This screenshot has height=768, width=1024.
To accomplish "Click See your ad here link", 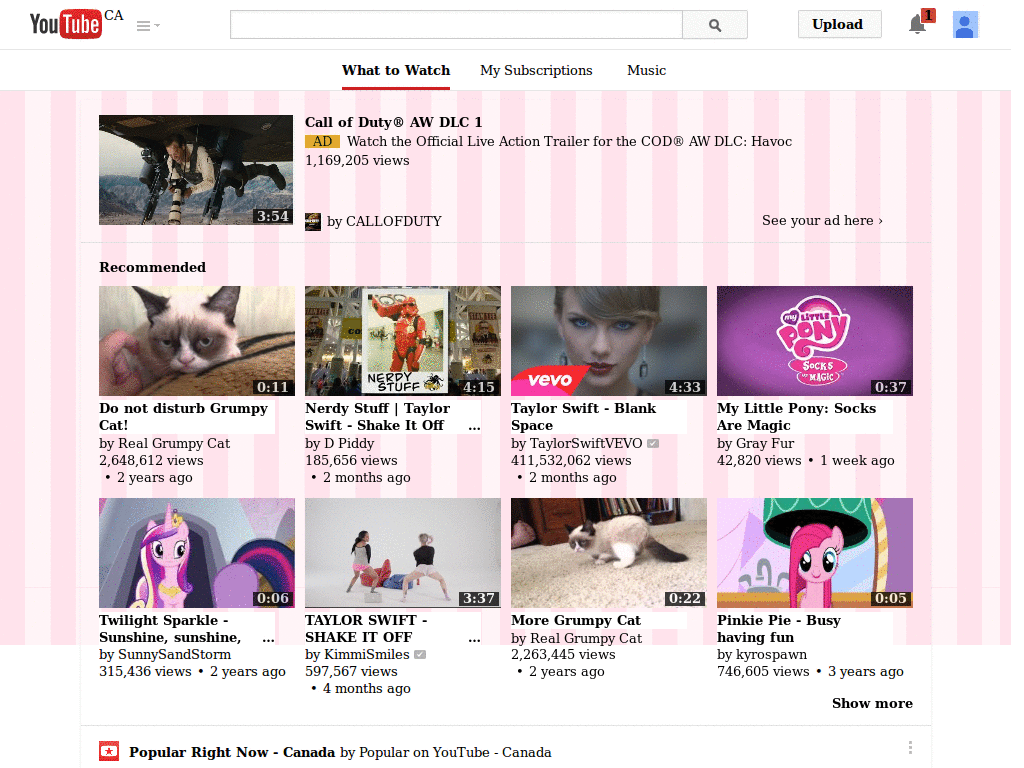I will (822, 221).
